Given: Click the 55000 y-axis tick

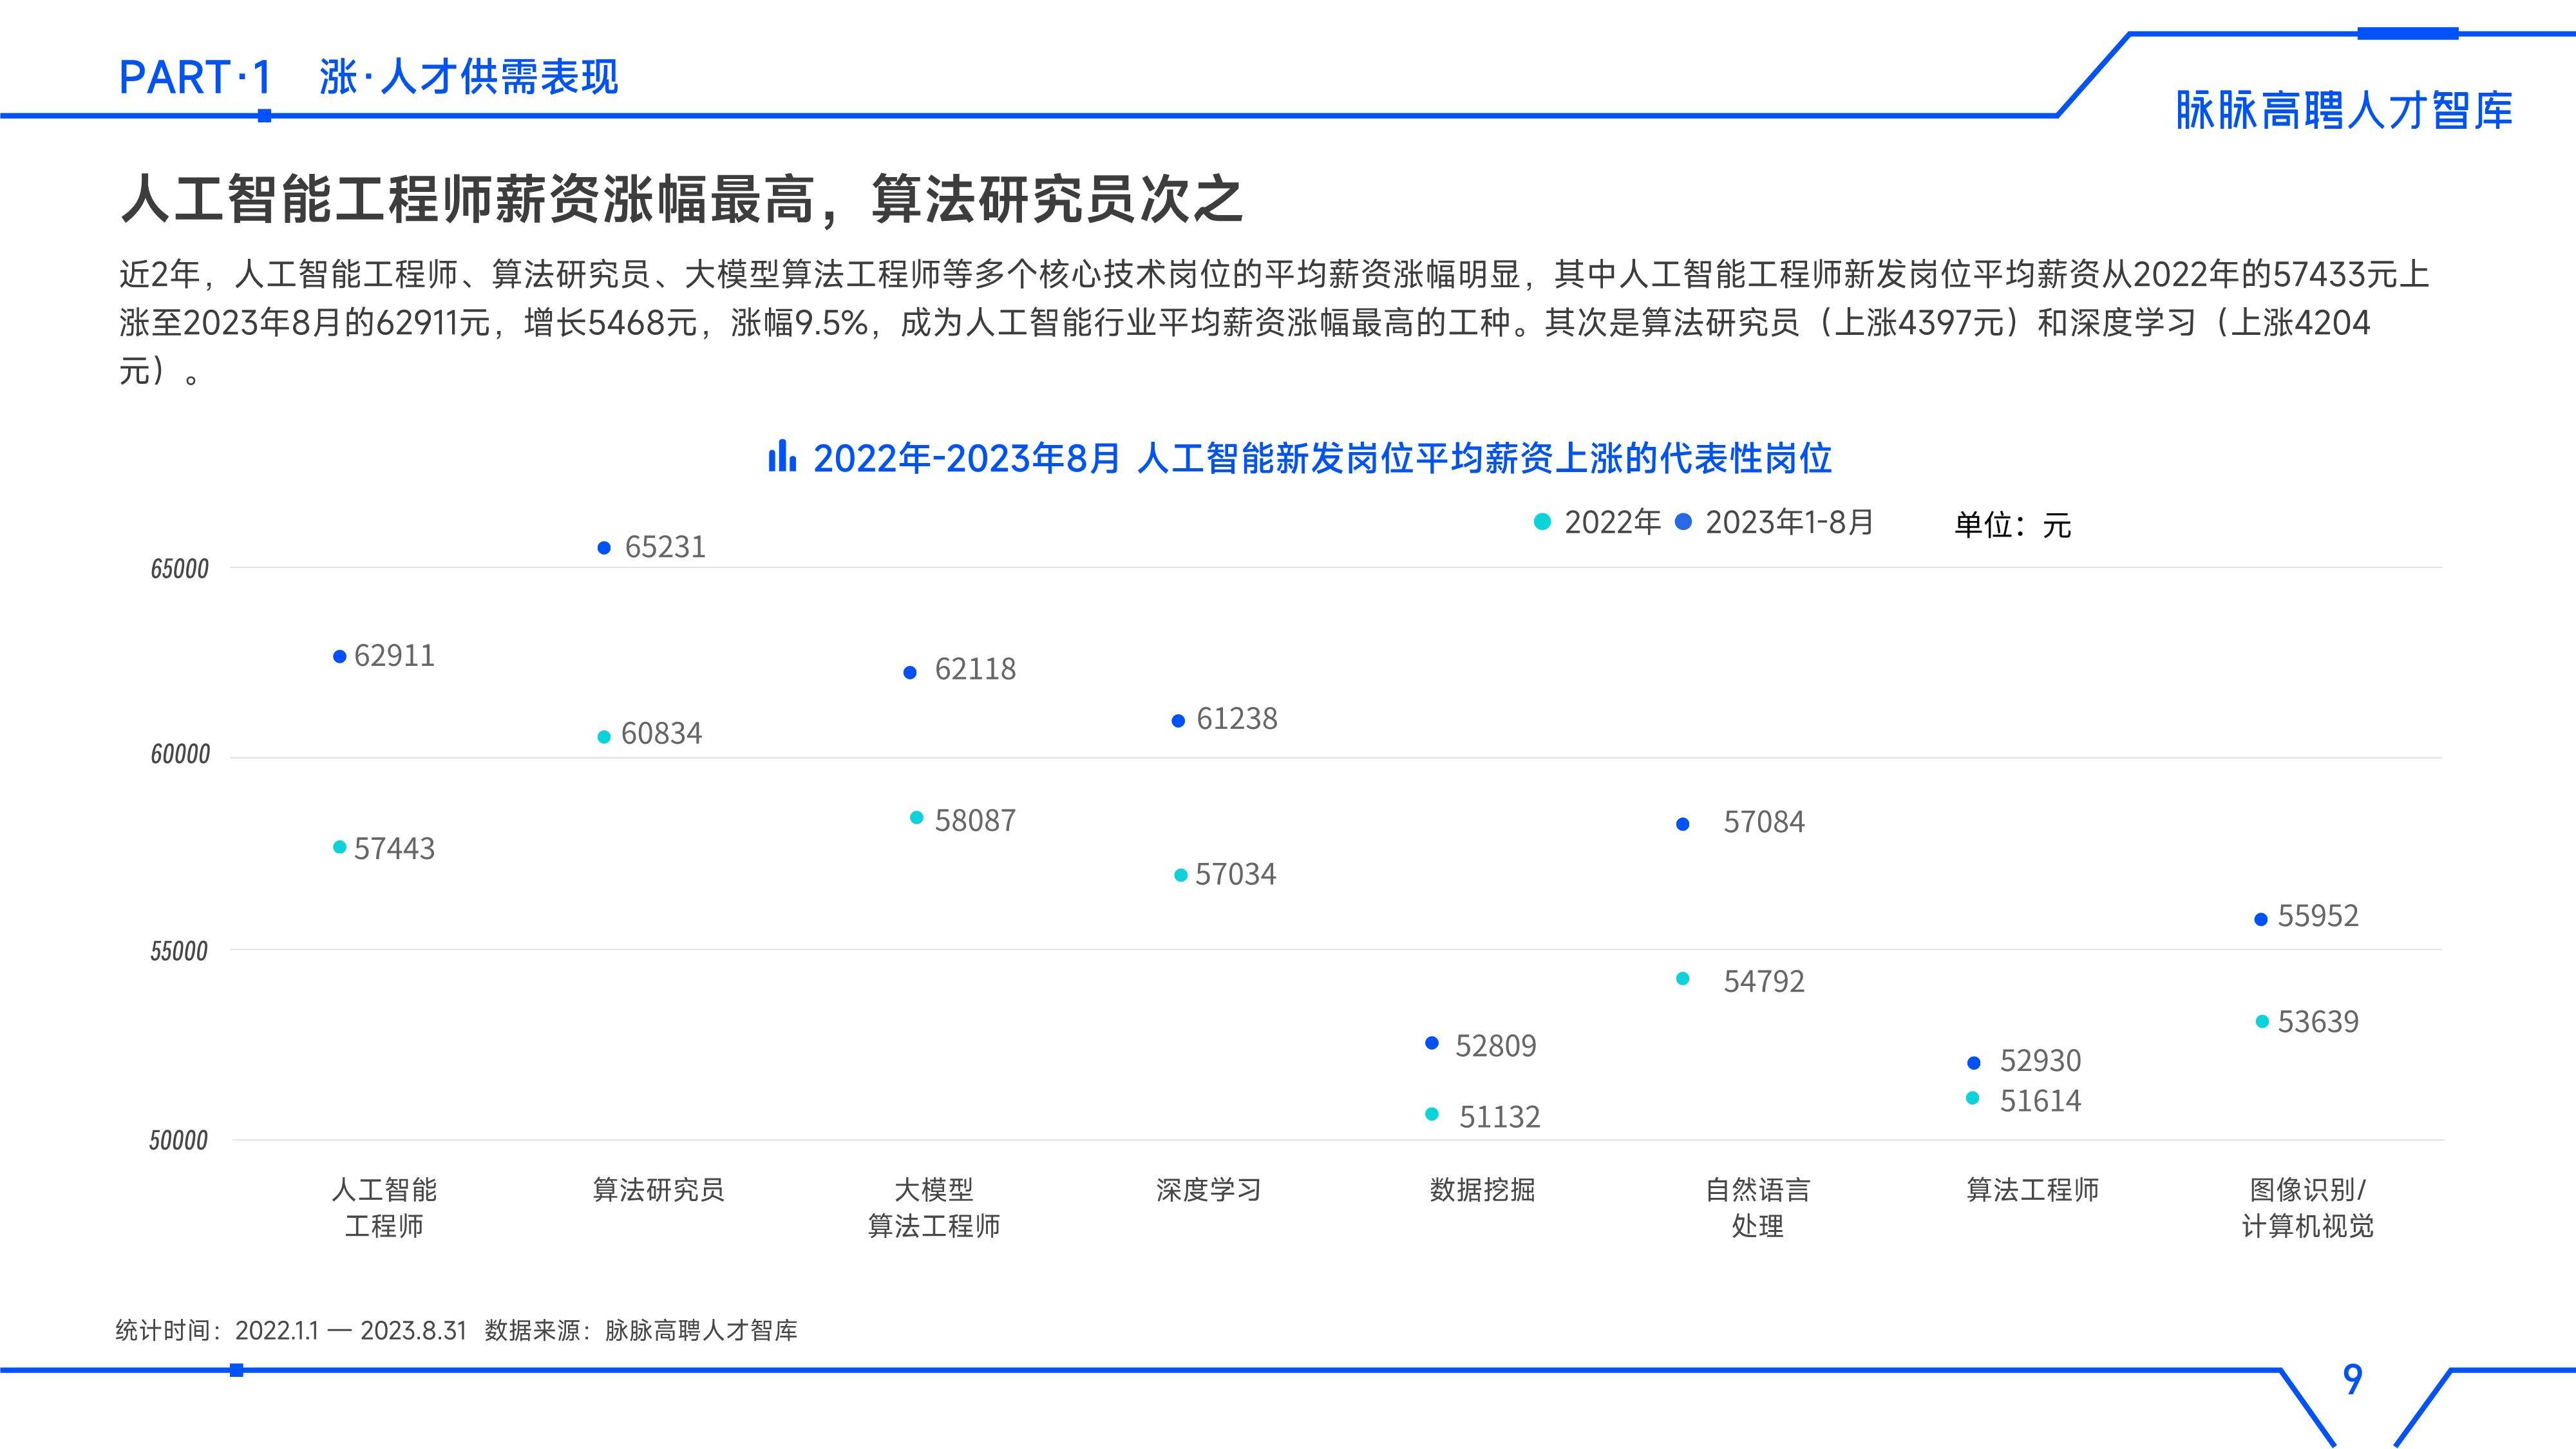Looking at the screenshot, I should tap(179, 951).
